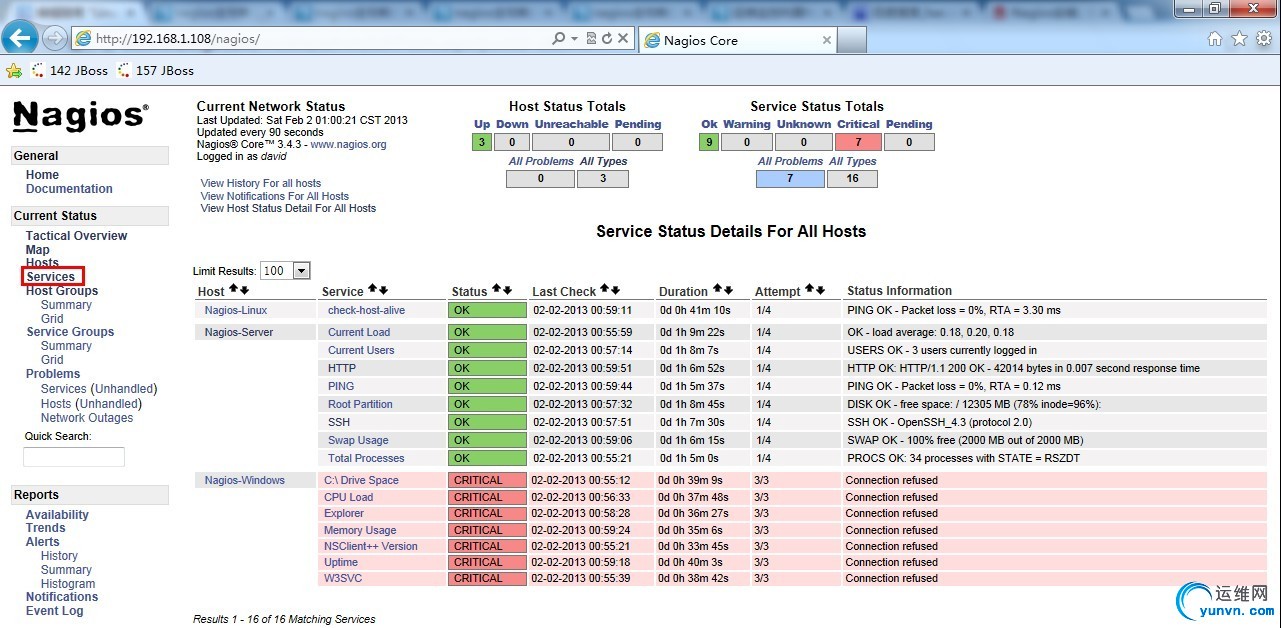Click the Nagios-Server host link

click(239, 332)
